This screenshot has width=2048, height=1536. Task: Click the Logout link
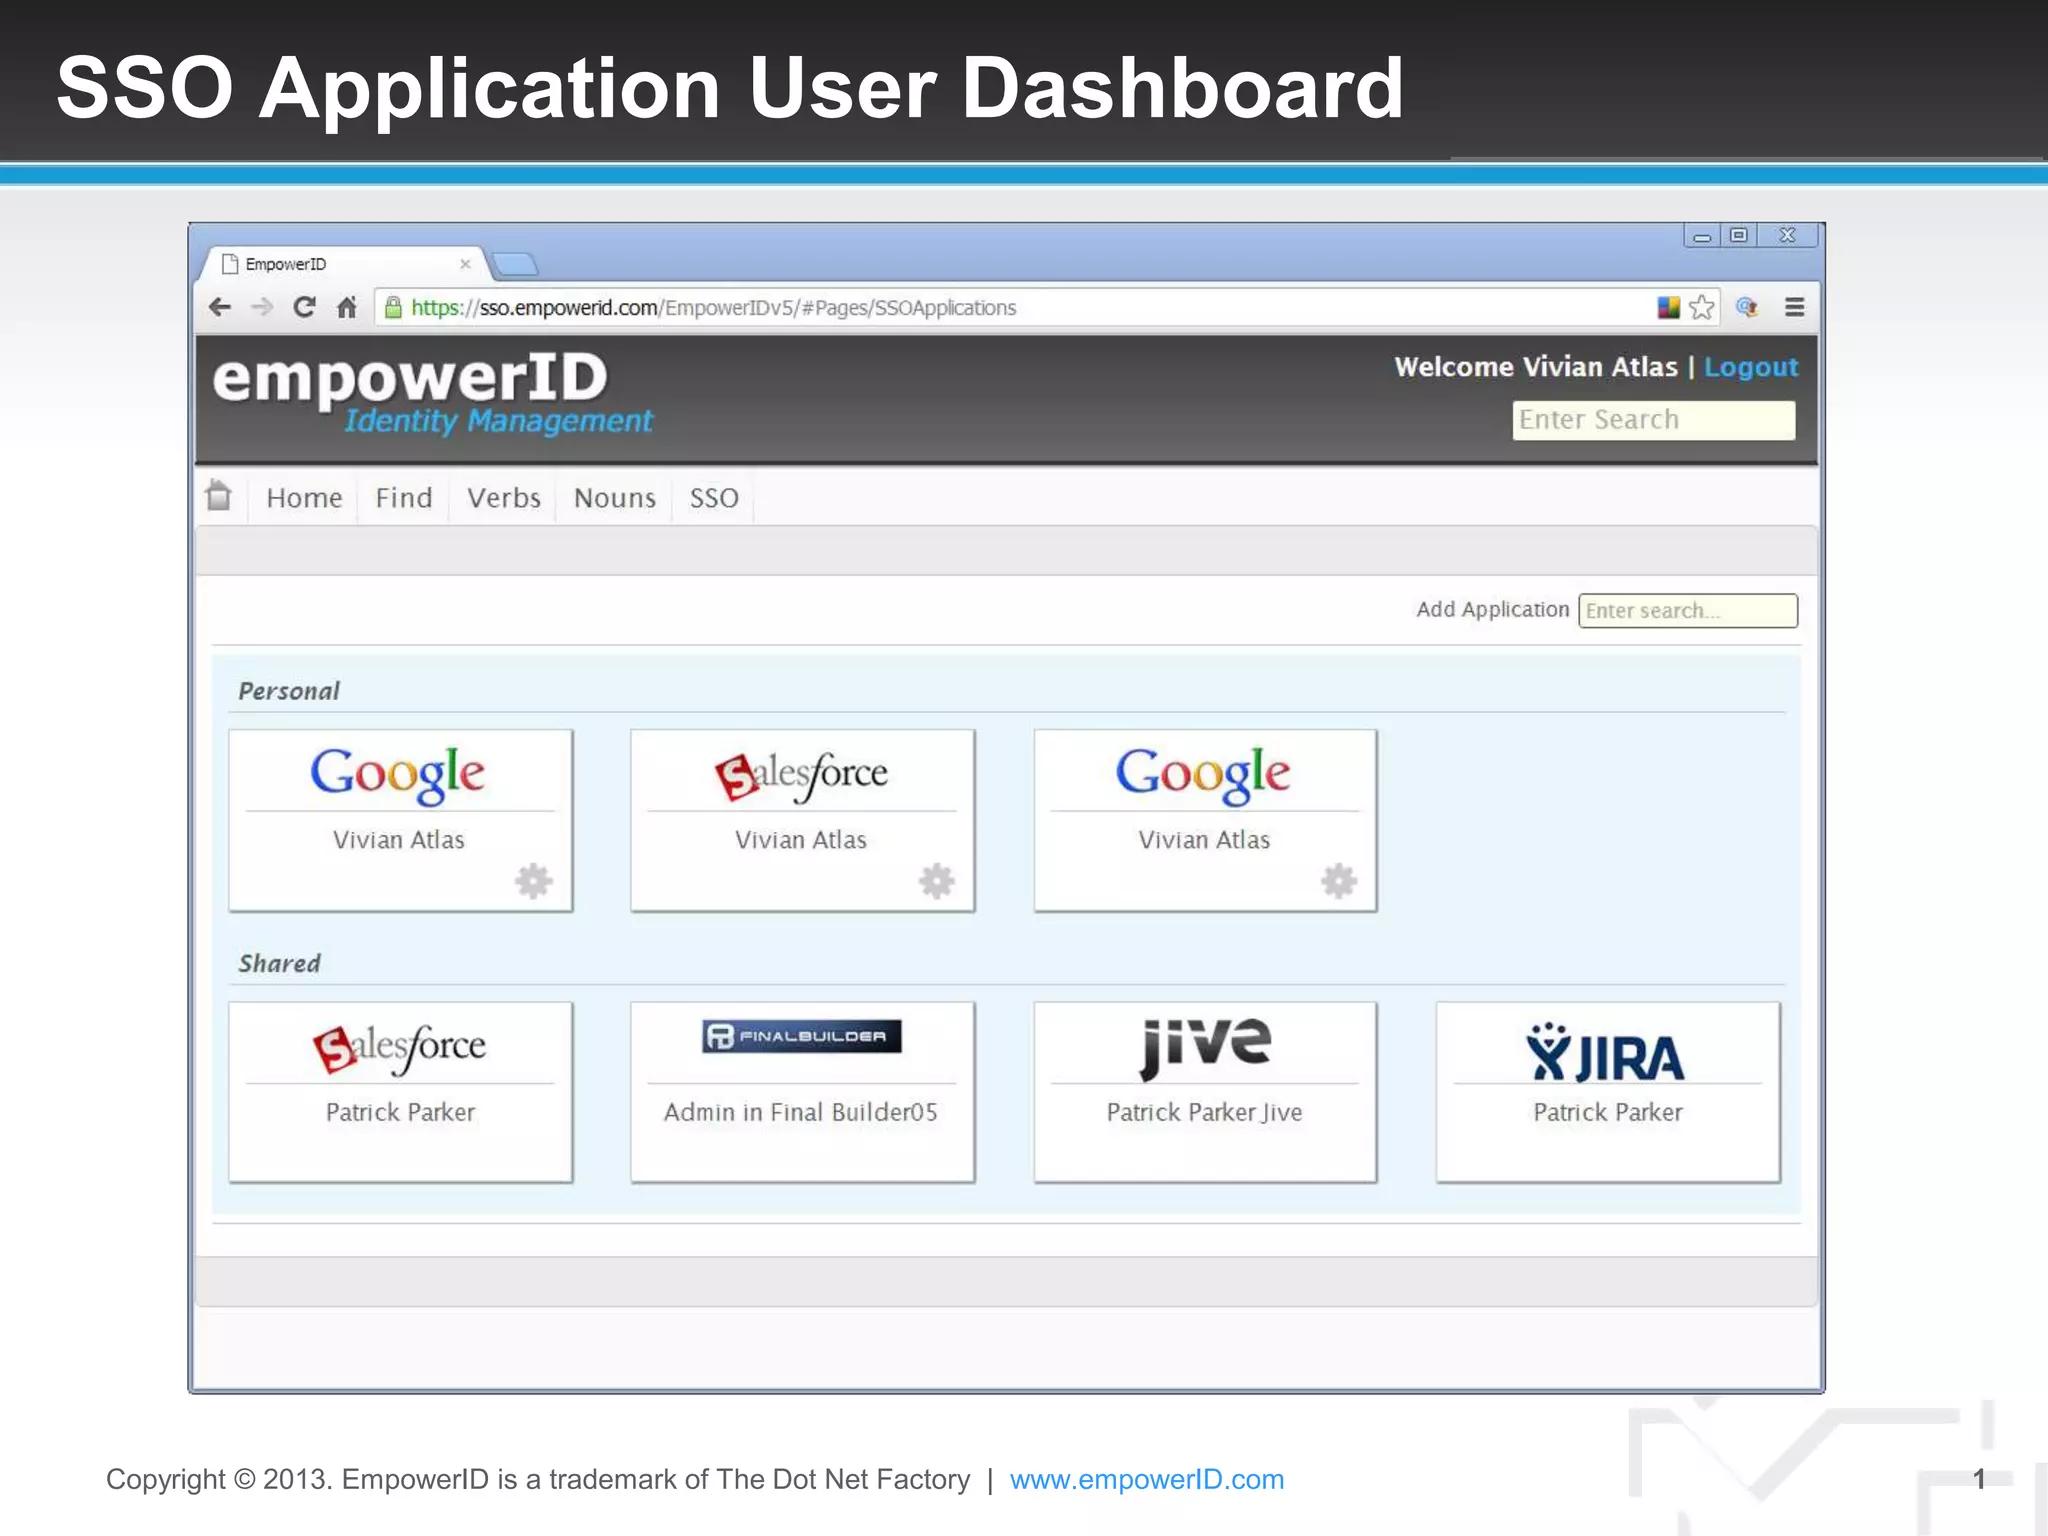click(1750, 367)
